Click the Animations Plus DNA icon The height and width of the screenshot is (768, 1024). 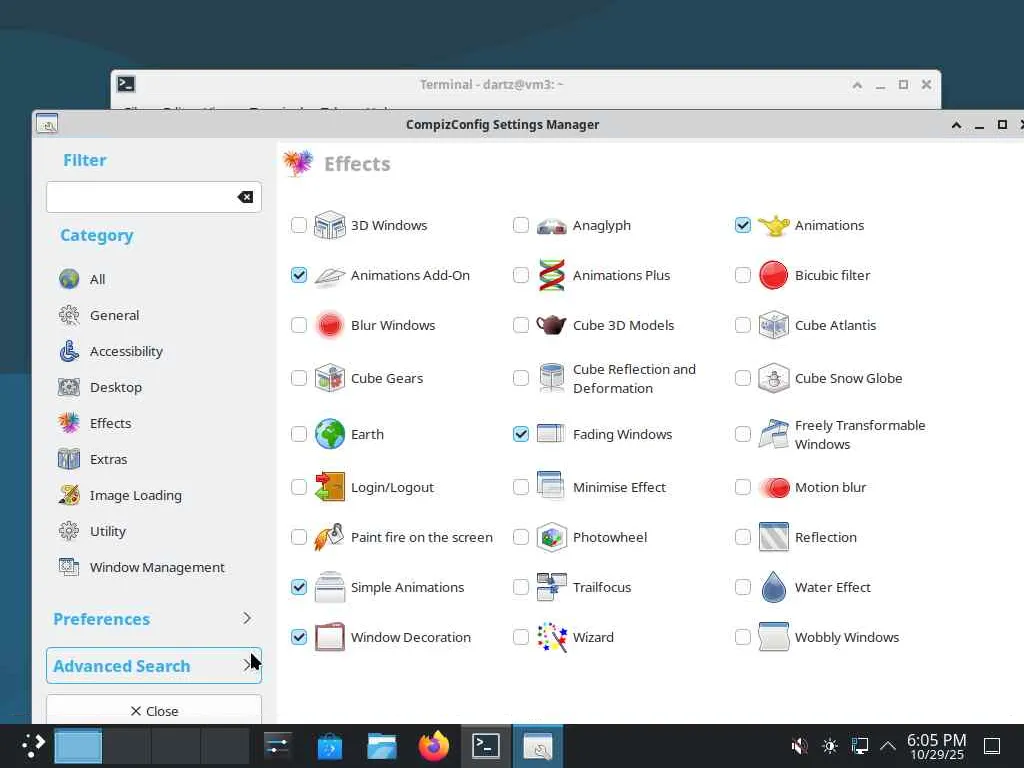tap(551, 276)
